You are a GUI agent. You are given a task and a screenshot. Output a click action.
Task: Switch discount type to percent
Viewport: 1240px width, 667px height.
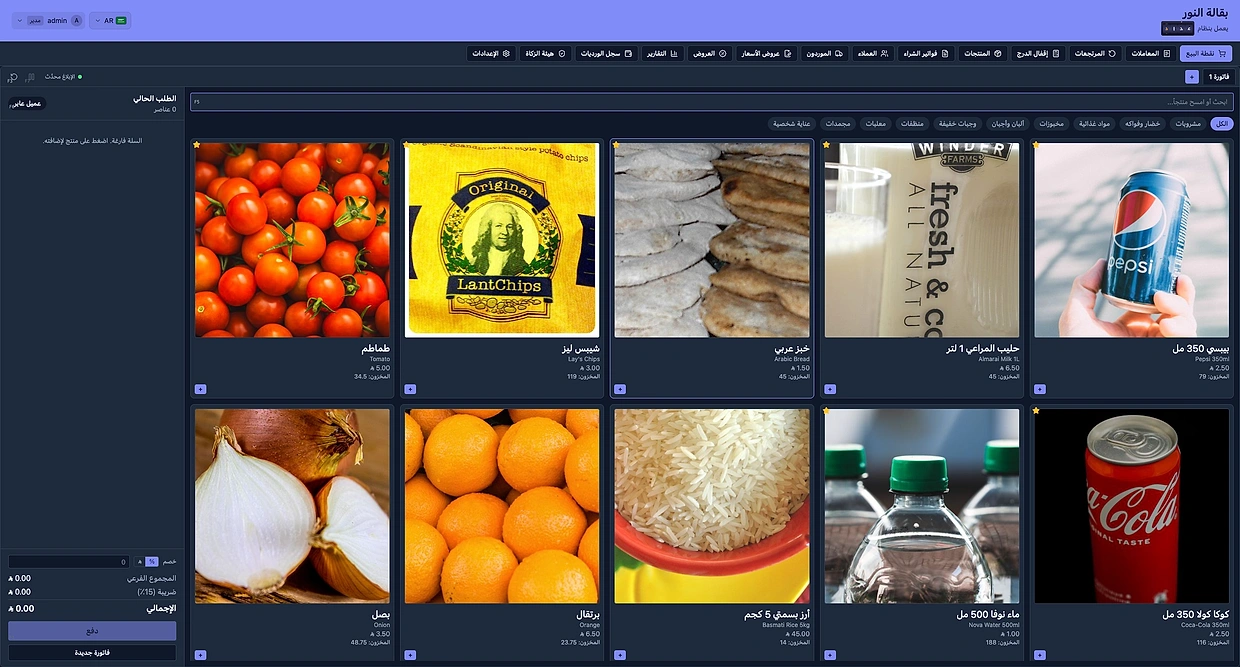click(x=152, y=562)
